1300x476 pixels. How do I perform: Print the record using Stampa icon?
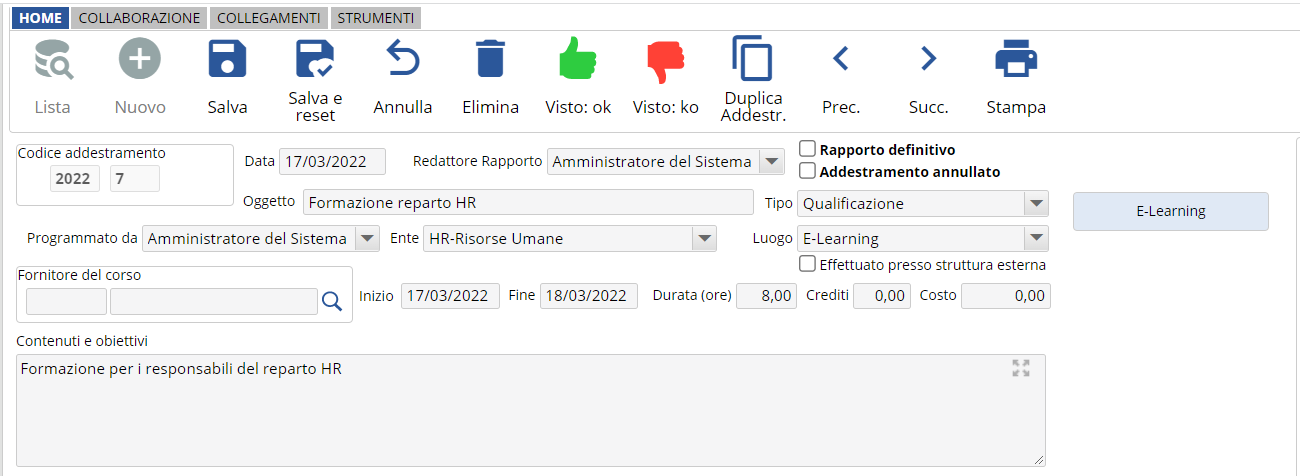pos(1016,60)
